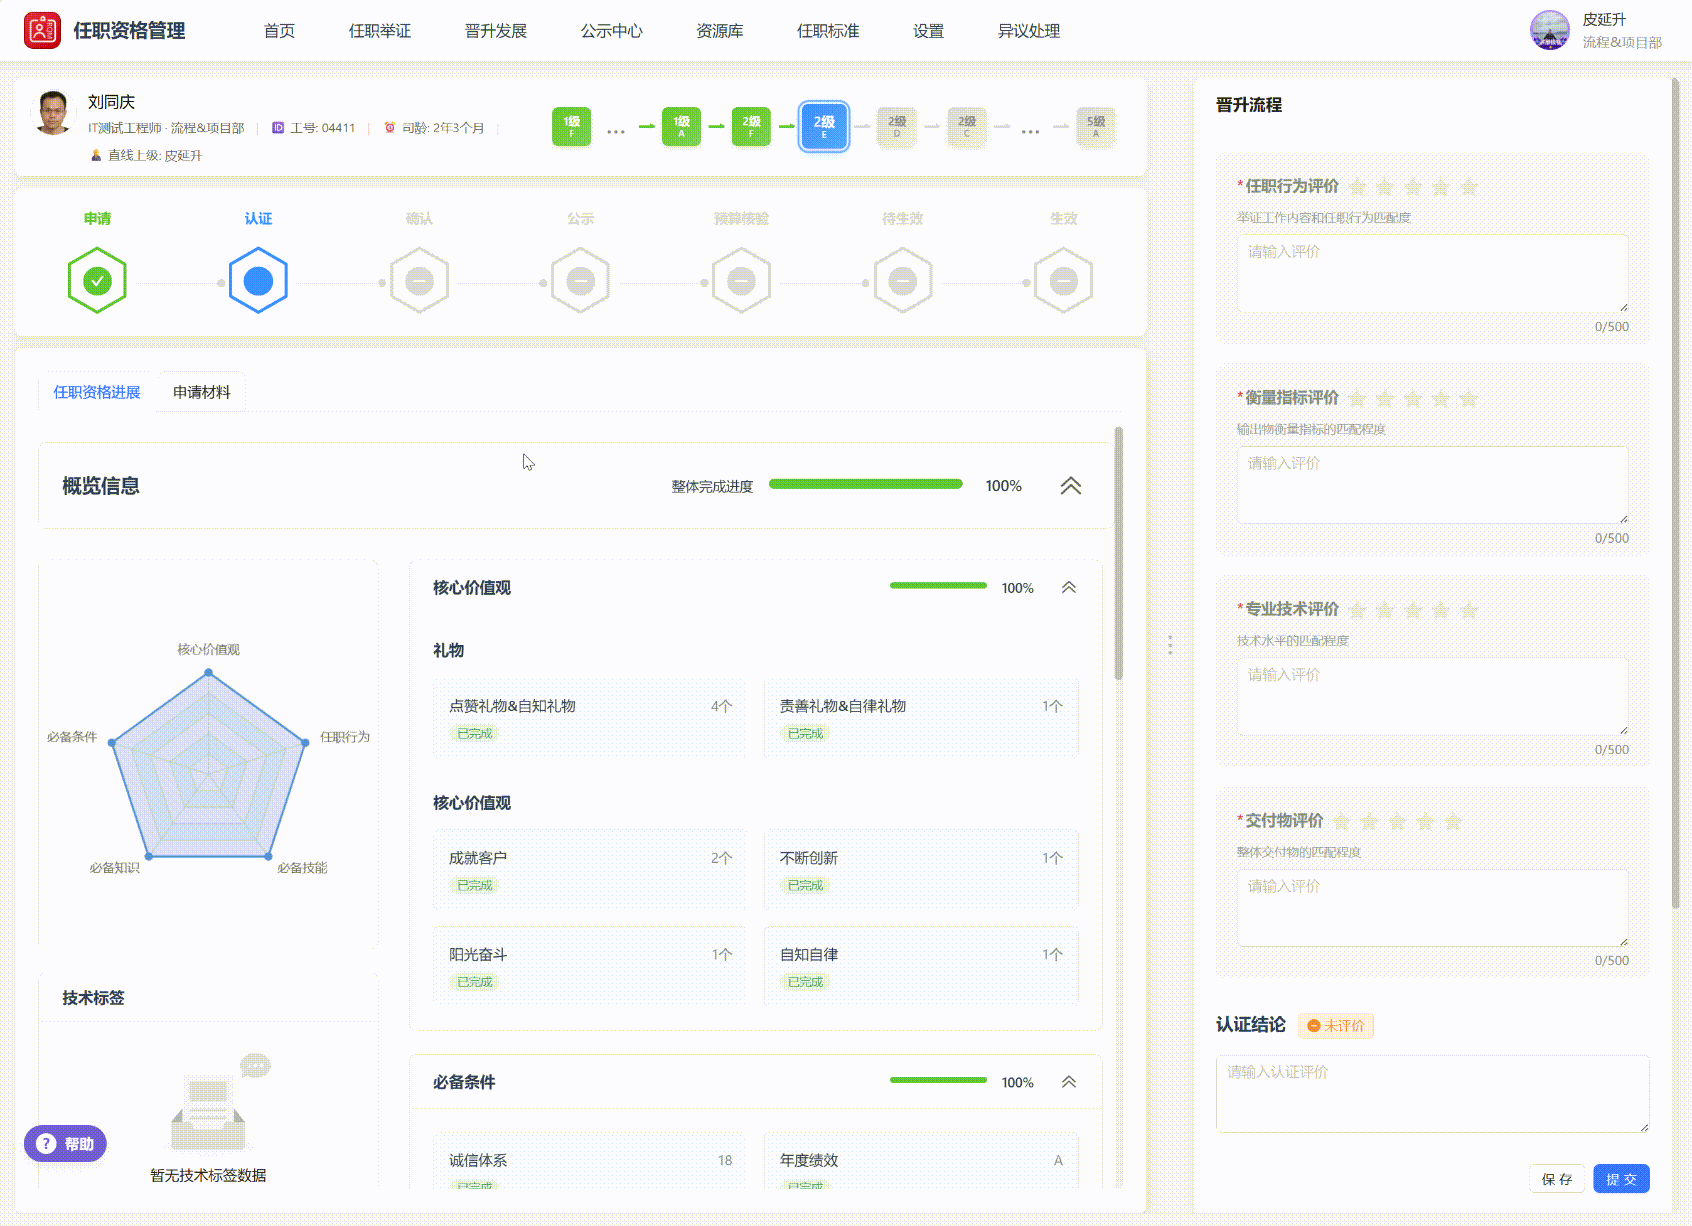Click the blue 2级 E level badge
Screen dimensions: 1692x1226
[823, 127]
